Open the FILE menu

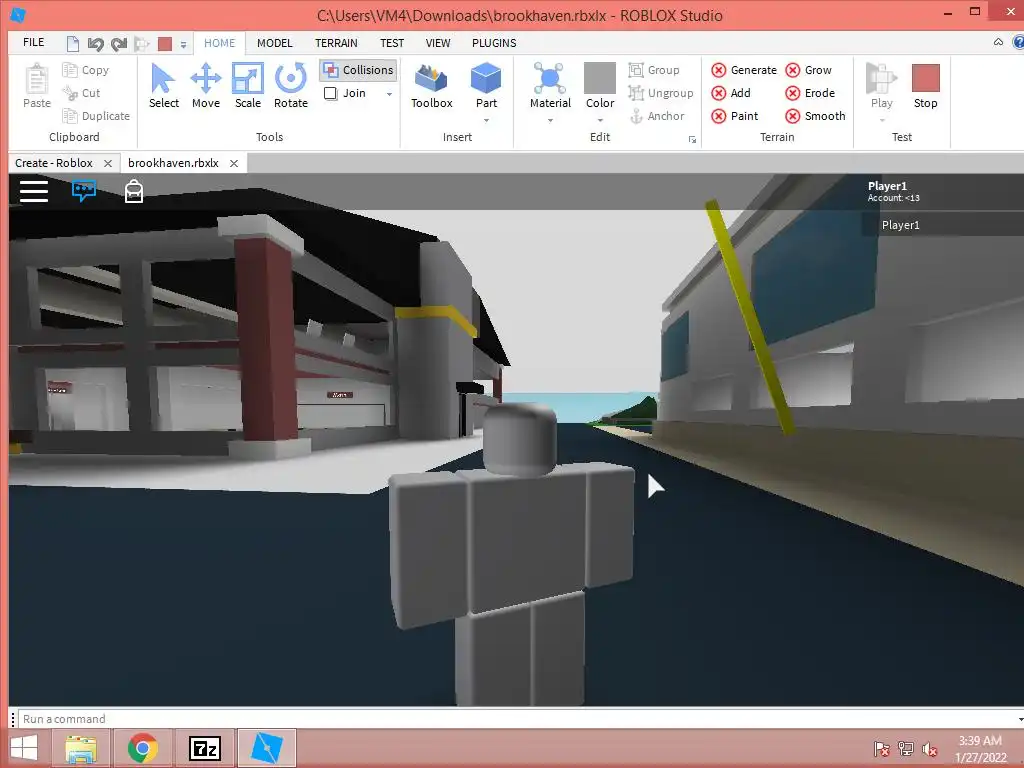(x=33, y=42)
